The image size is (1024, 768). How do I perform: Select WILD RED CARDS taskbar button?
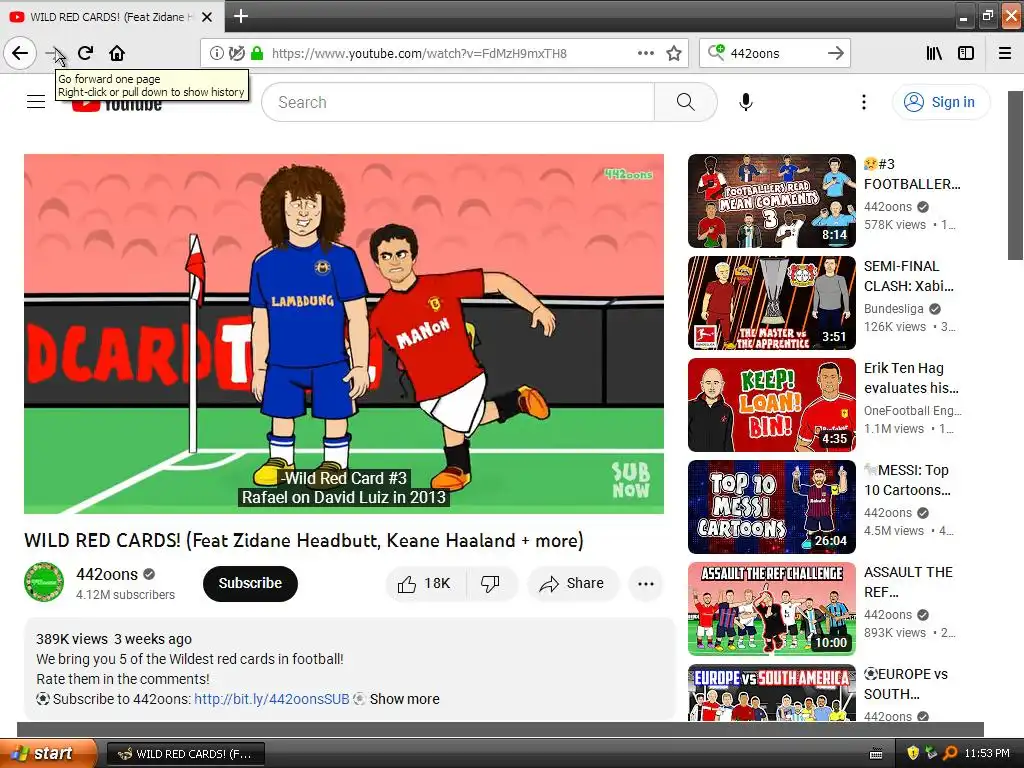click(185, 754)
